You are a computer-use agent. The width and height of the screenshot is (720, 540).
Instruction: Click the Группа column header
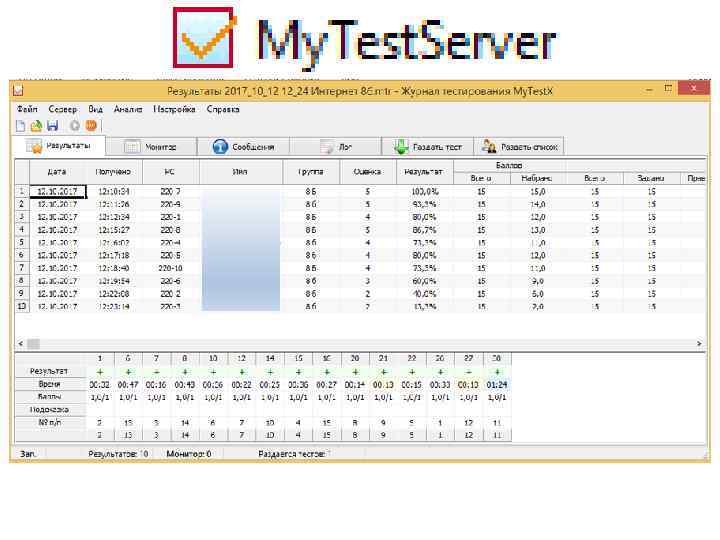point(311,172)
